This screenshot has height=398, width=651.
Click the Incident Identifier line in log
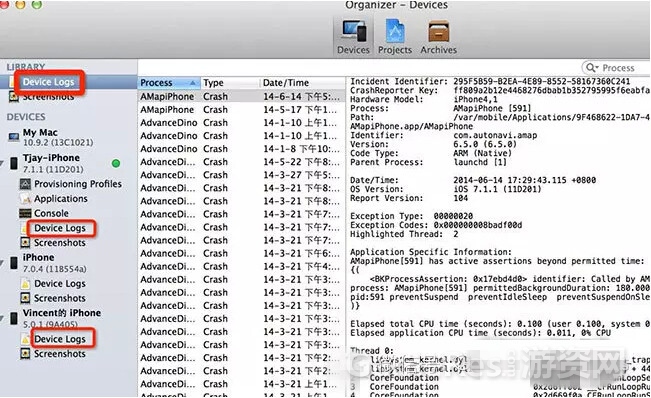(490, 81)
